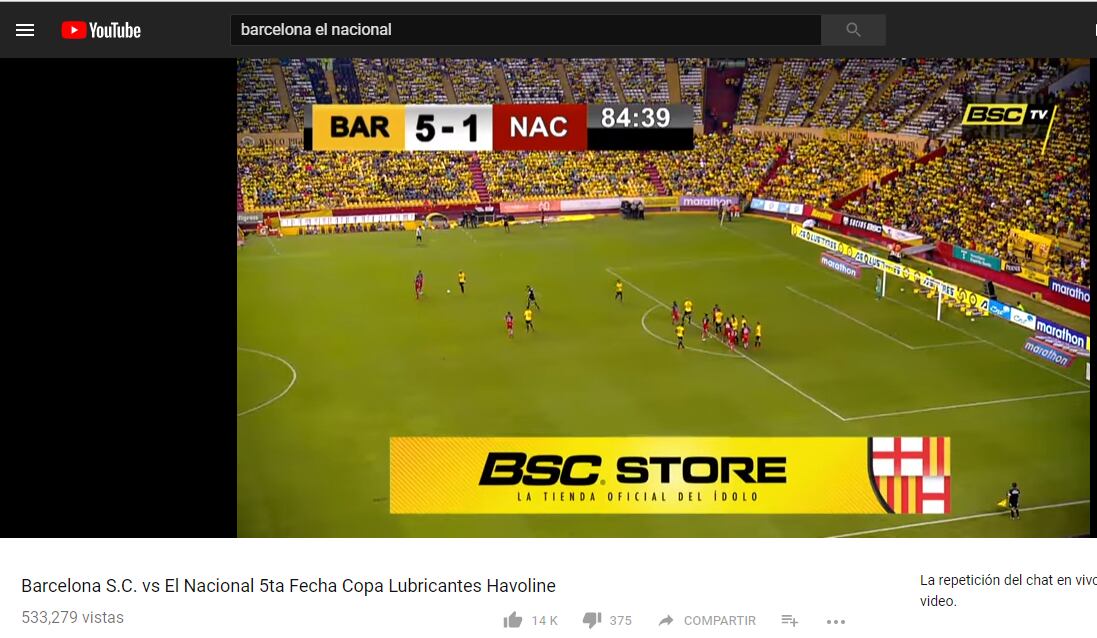This screenshot has height=638, width=1097.
Task: Click the BSC STORE banner ad
Action: 670,475
